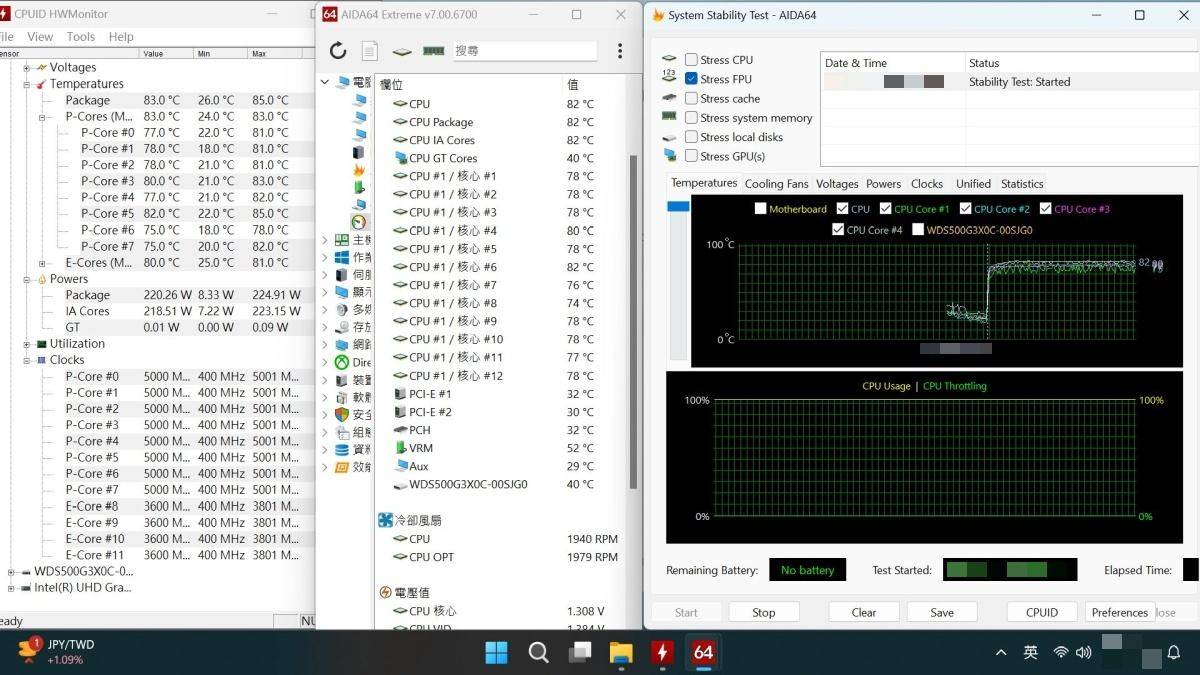Click the voltage values section lightning icon
Viewport: 1200px width, 675px height.
pyautogui.click(x=386, y=592)
